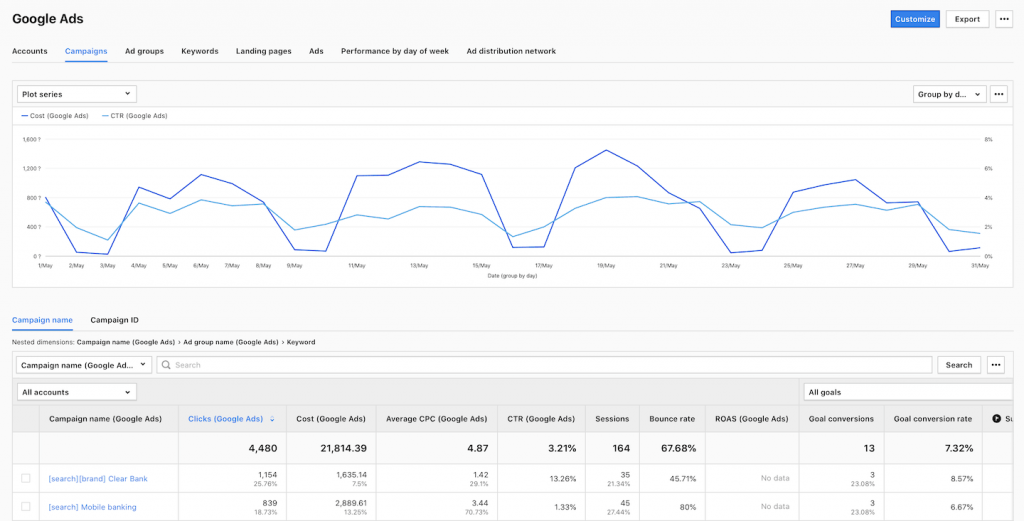Open the chart's three-dots options menu
Image resolution: width=1024 pixels, height=521 pixels.
[998, 94]
